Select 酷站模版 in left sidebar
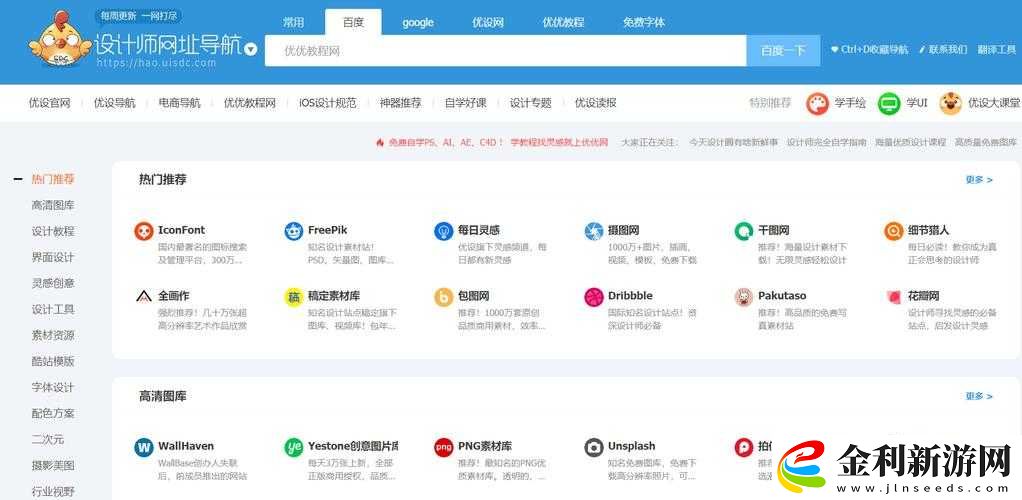Screen dimensions: 1022x500 (x=53, y=361)
